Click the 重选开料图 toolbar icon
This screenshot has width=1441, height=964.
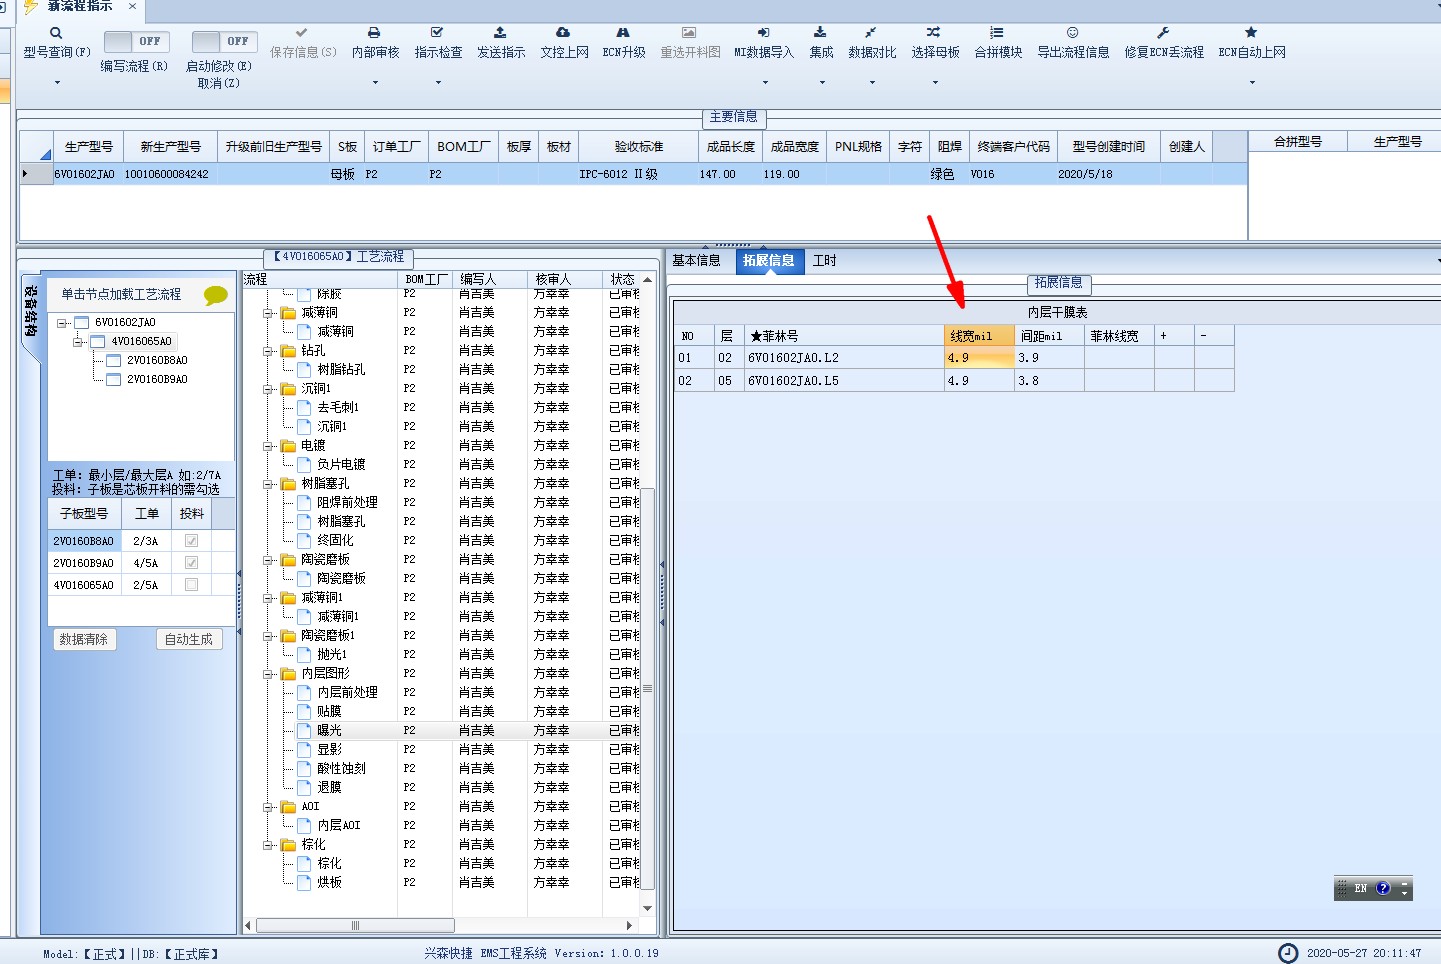point(690,33)
